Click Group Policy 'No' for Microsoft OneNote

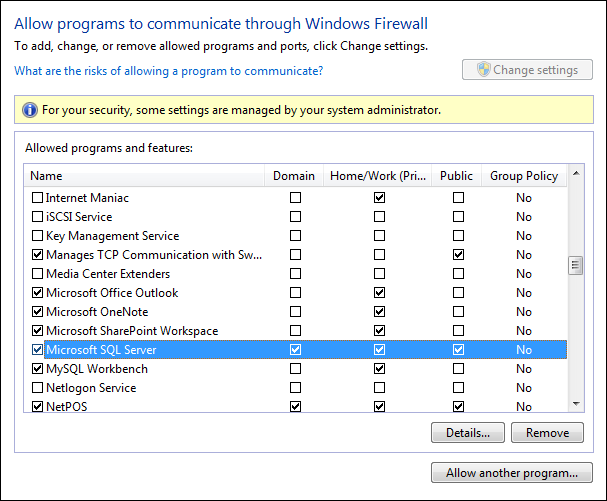[524, 312]
